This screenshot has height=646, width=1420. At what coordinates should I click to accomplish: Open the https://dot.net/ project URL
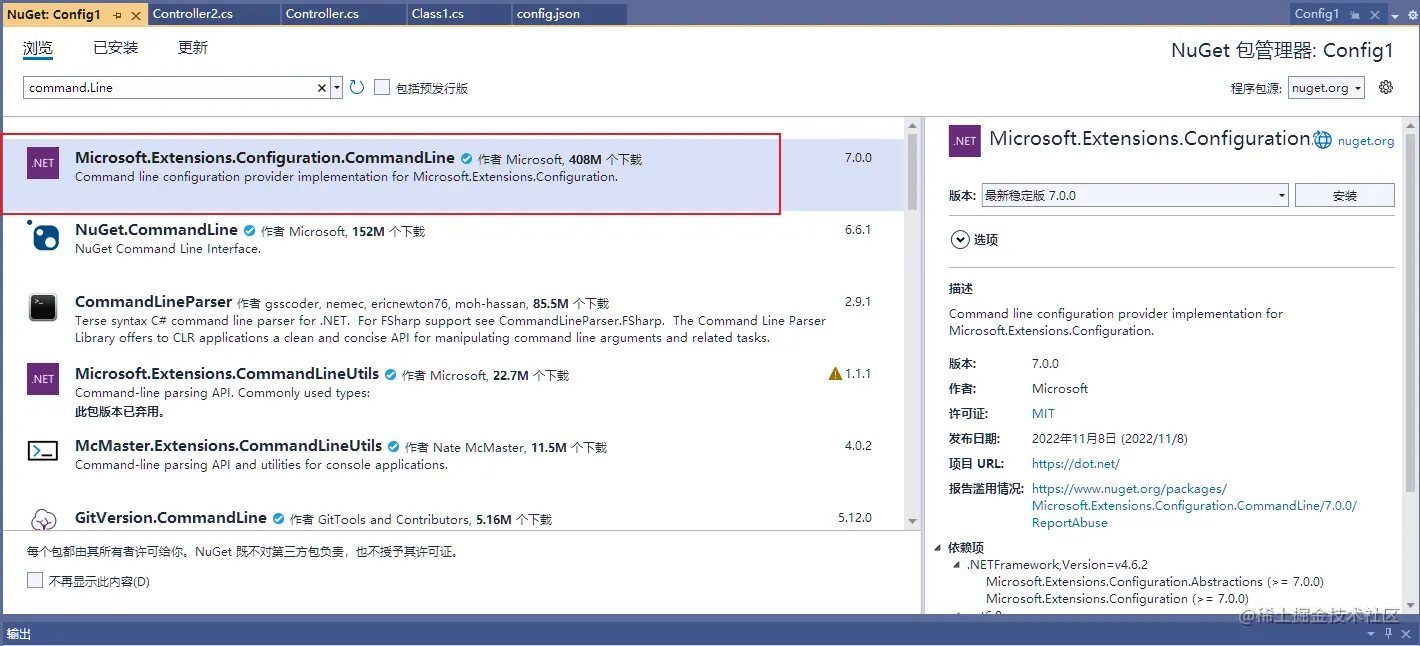(1076, 463)
